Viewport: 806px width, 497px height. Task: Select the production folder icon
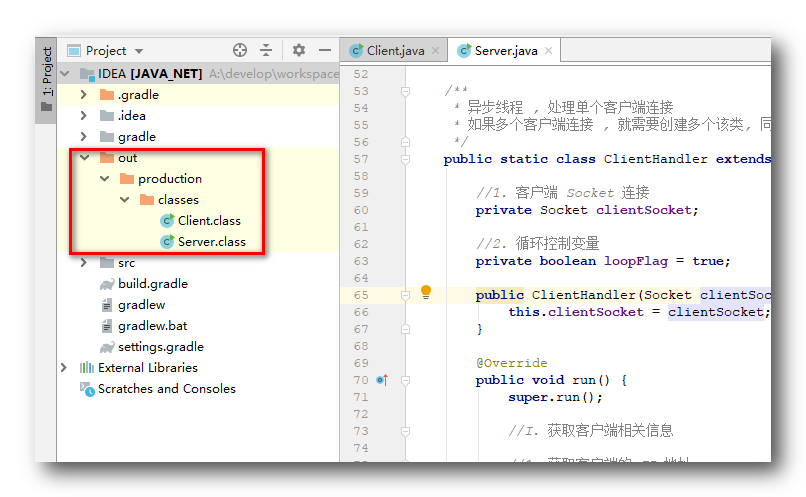click(x=127, y=178)
